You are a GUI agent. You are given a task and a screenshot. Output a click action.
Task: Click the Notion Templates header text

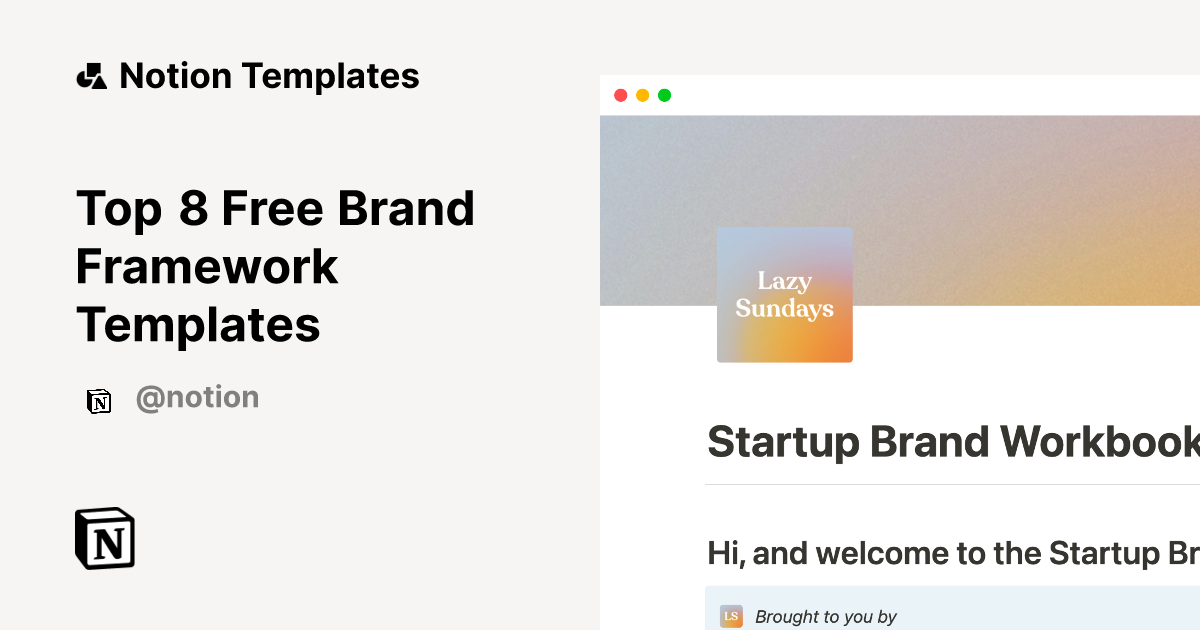(270, 75)
